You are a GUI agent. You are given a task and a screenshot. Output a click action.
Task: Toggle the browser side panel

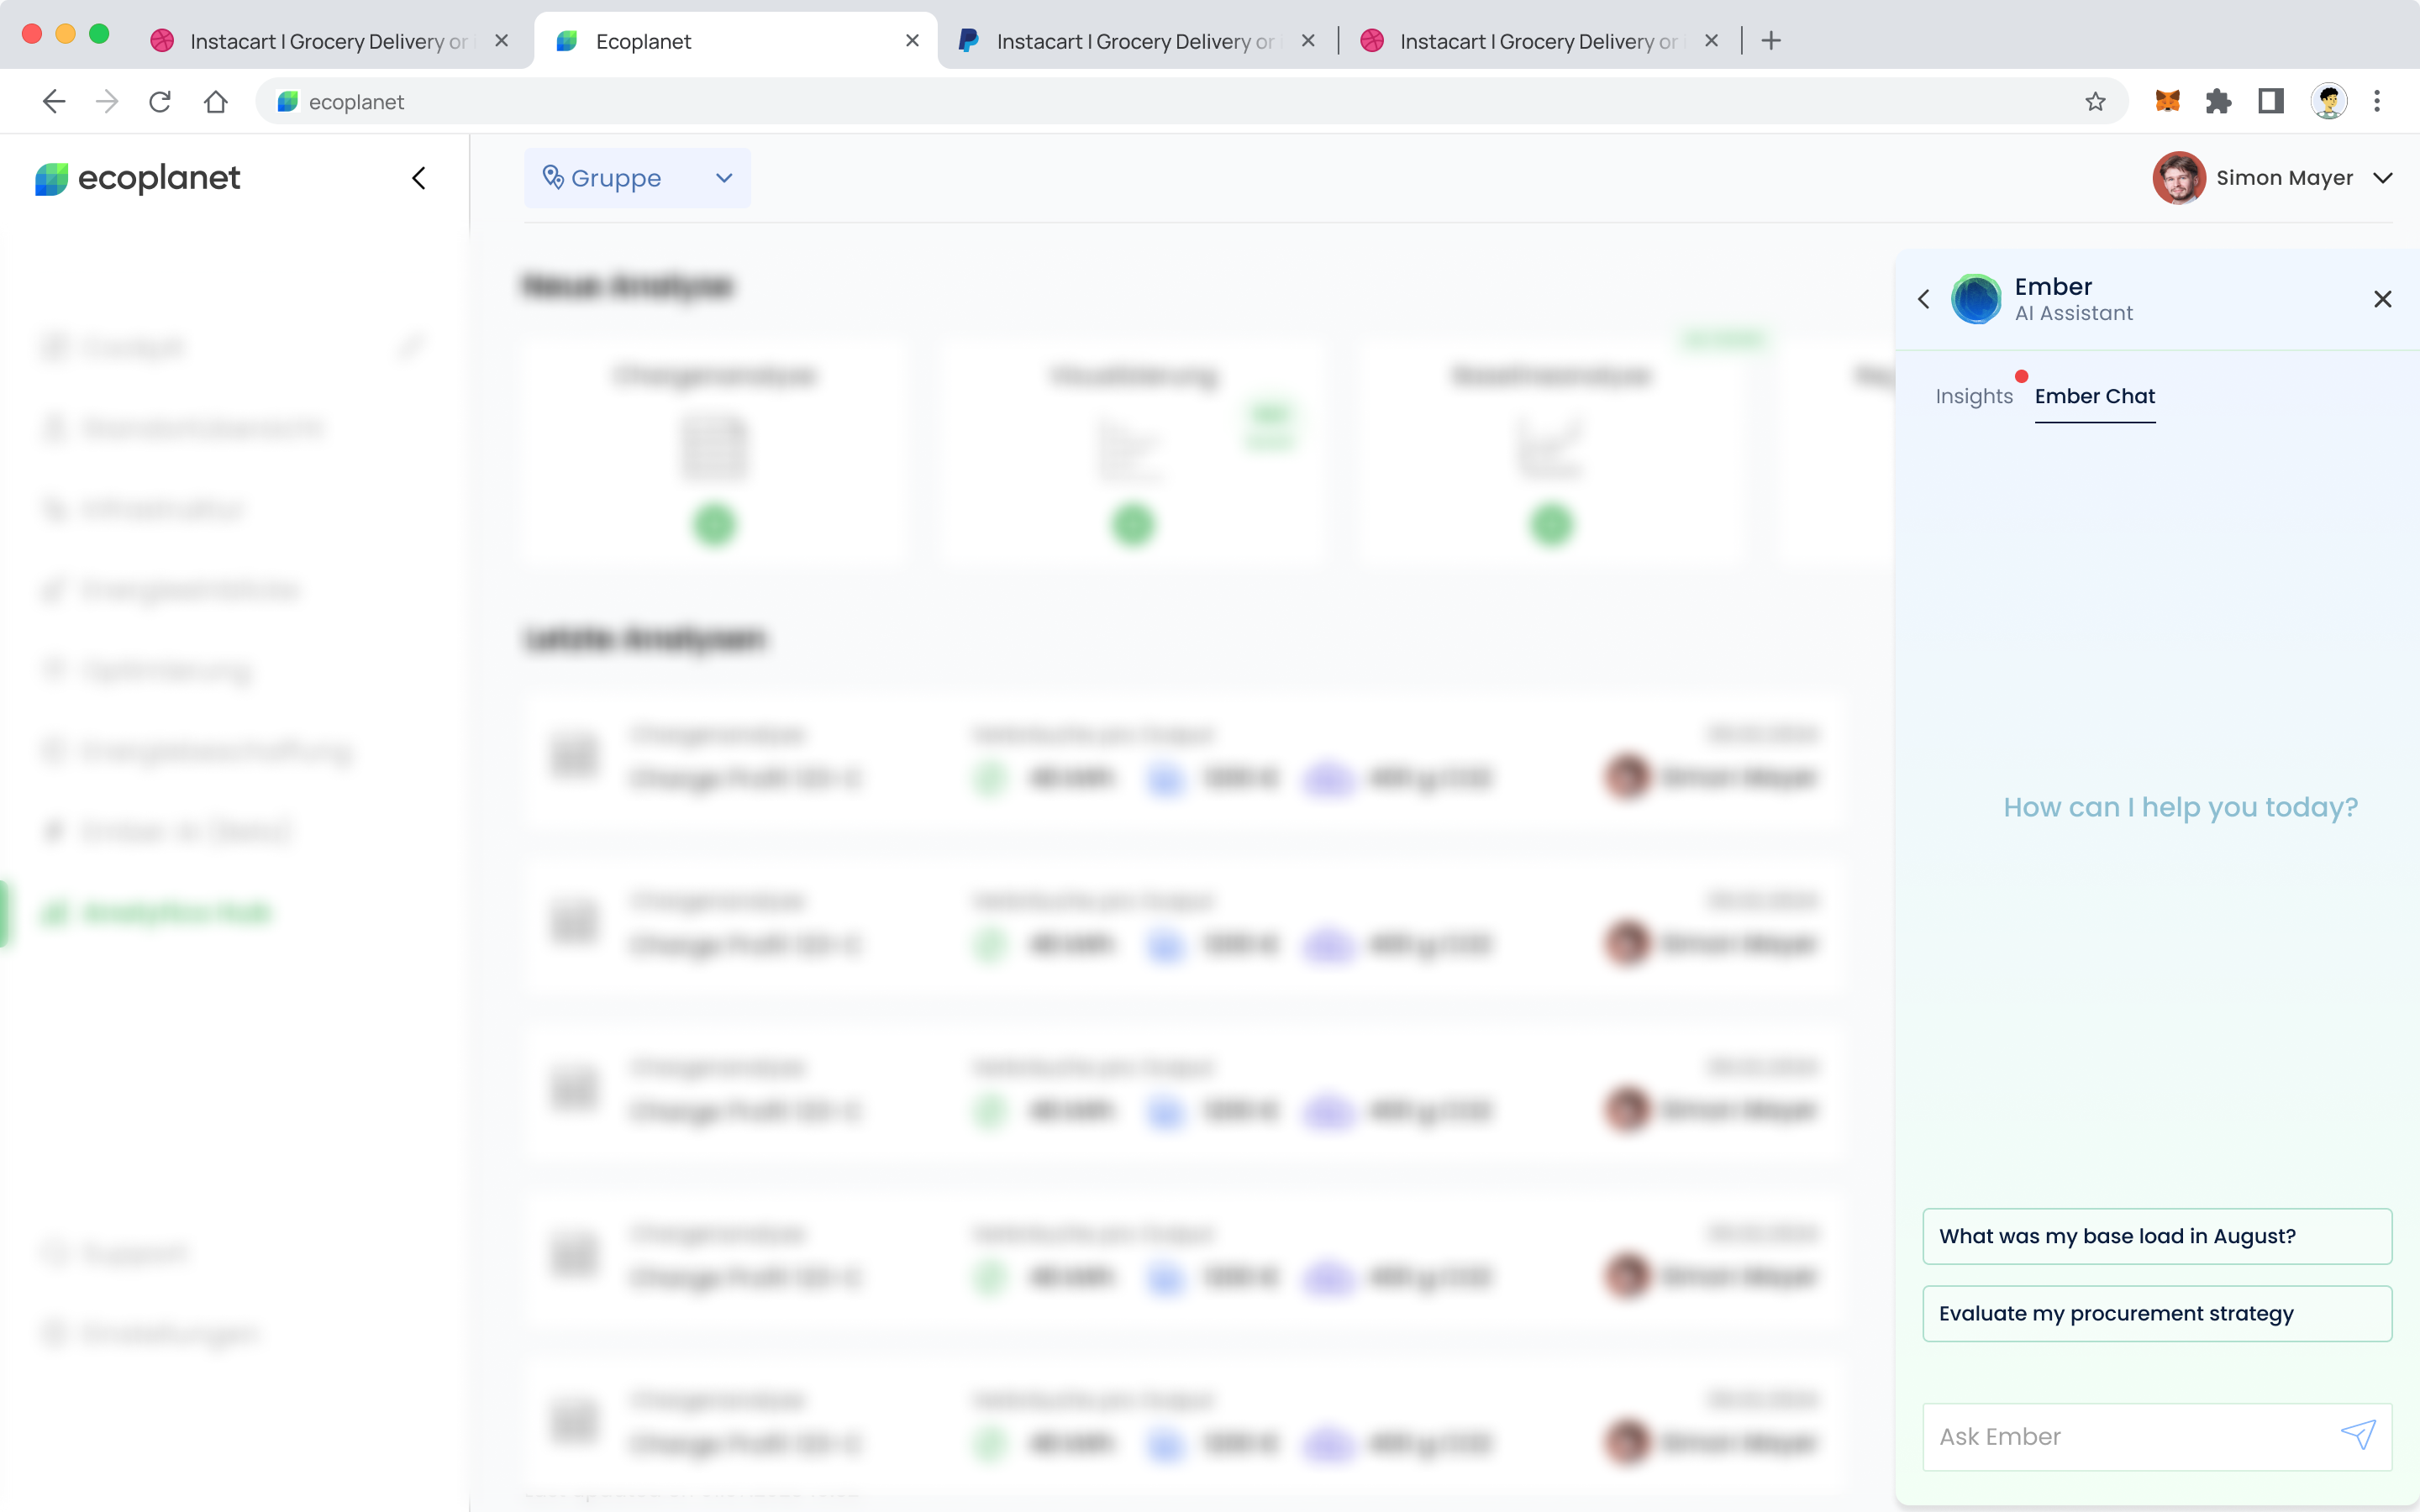tap(2271, 101)
